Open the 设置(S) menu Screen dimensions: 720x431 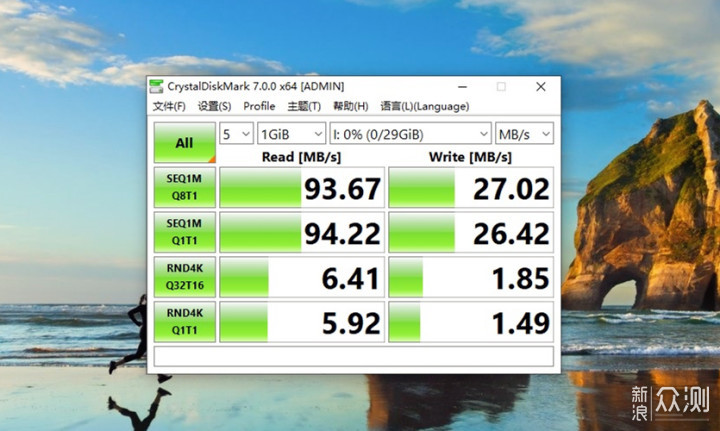click(x=214, y=106)
